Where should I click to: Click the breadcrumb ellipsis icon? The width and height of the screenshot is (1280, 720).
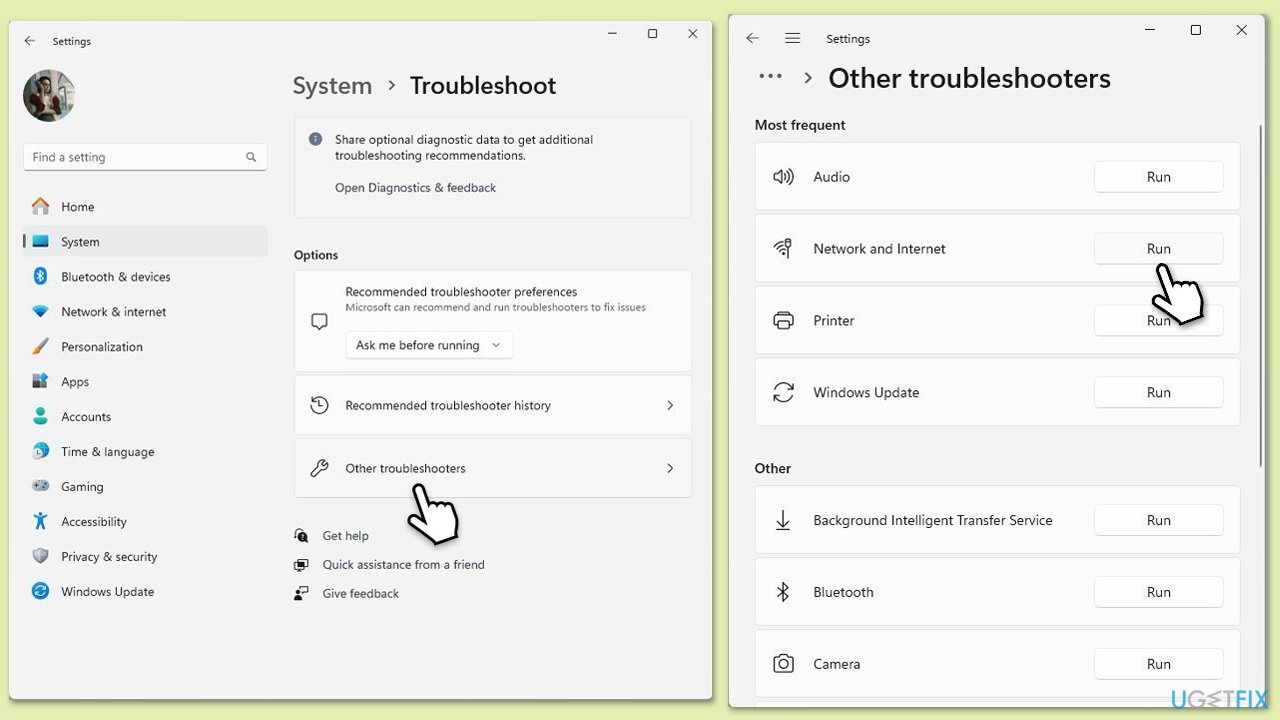(x=770, y=77)
